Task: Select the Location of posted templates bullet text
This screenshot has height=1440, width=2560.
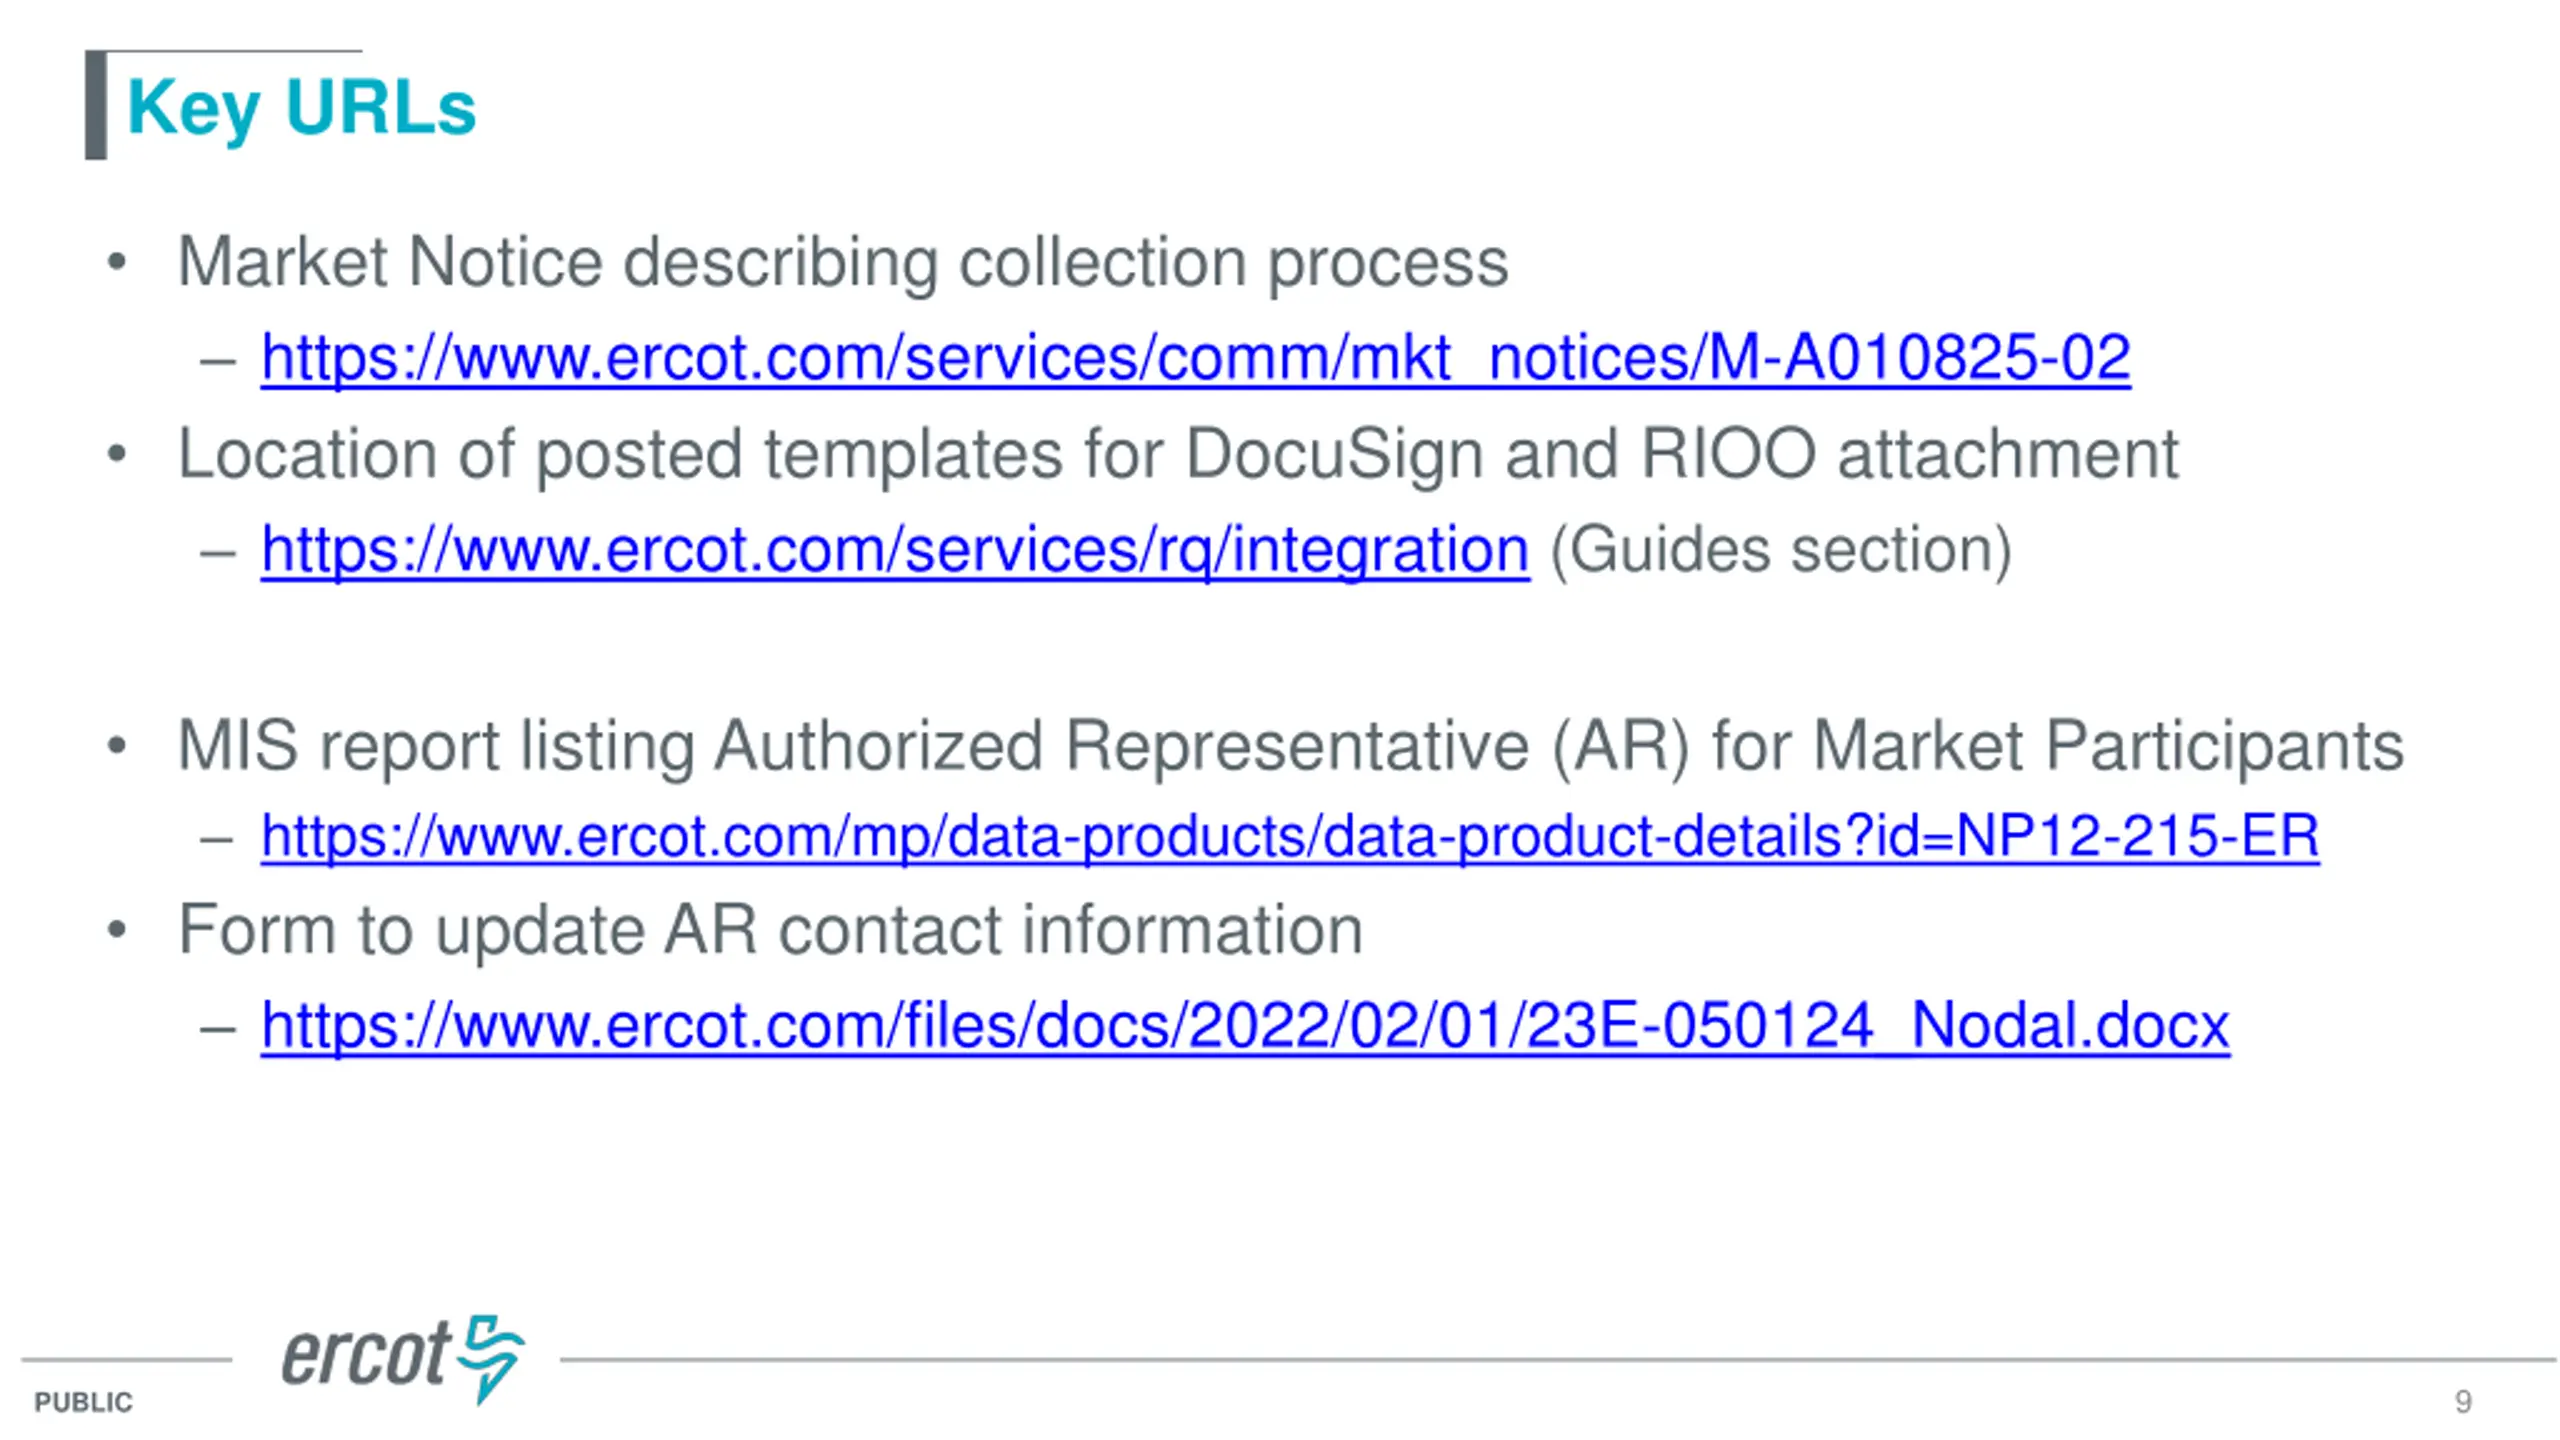Action: [x=1178, y=455]
